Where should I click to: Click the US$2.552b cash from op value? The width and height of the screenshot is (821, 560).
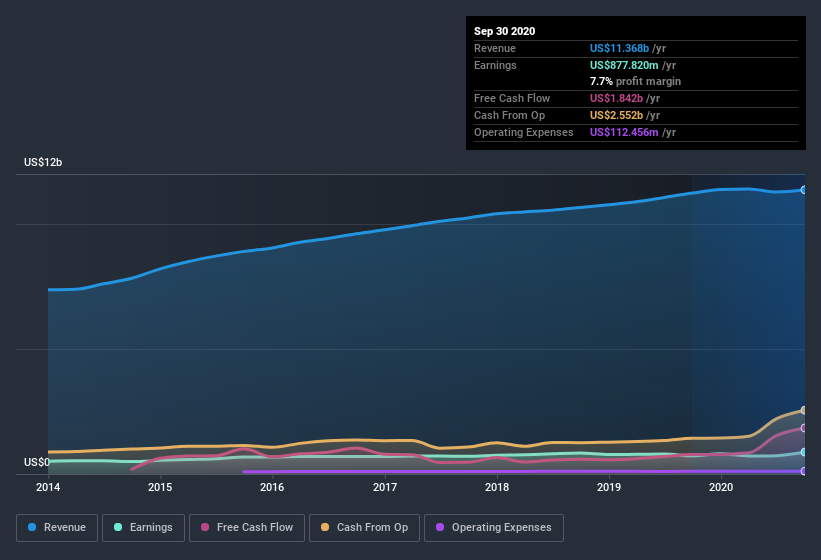pyautogui.click(x=616, y=115)
